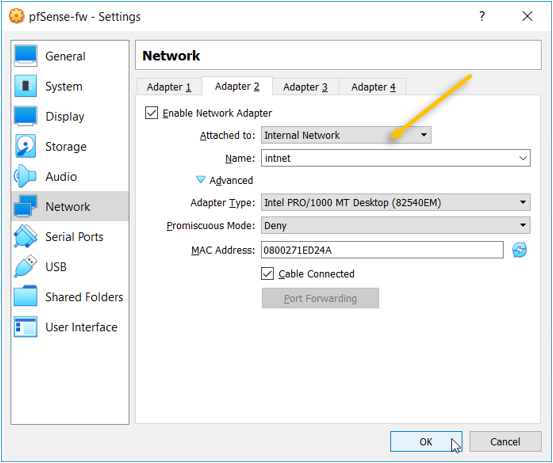Collapse the Advanced section triangle

pos(200,180)
